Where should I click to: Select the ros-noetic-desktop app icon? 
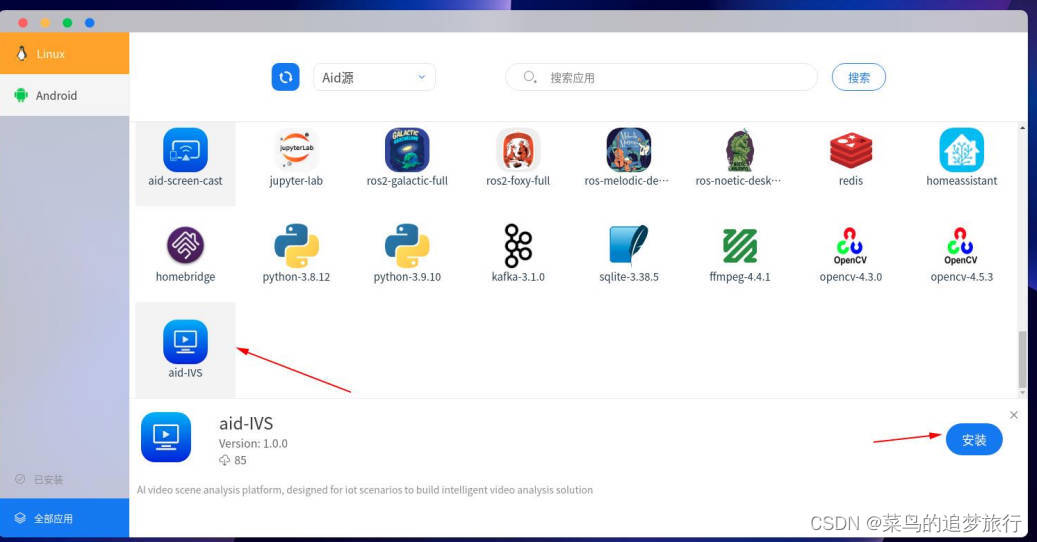(740, 150)
